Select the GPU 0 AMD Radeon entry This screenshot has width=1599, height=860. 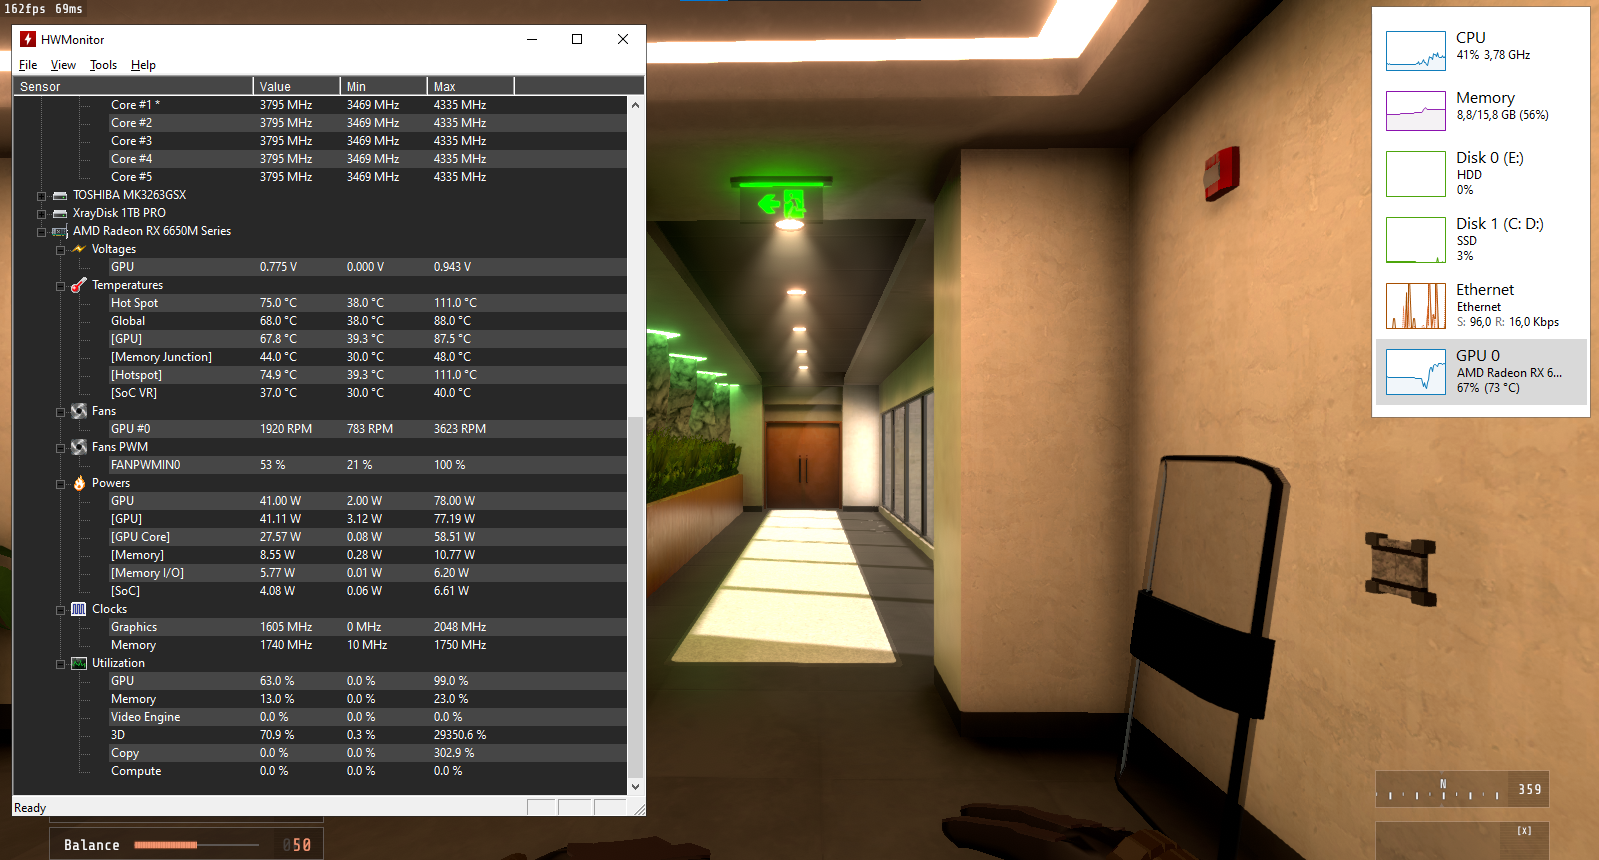coord(1481,371)
